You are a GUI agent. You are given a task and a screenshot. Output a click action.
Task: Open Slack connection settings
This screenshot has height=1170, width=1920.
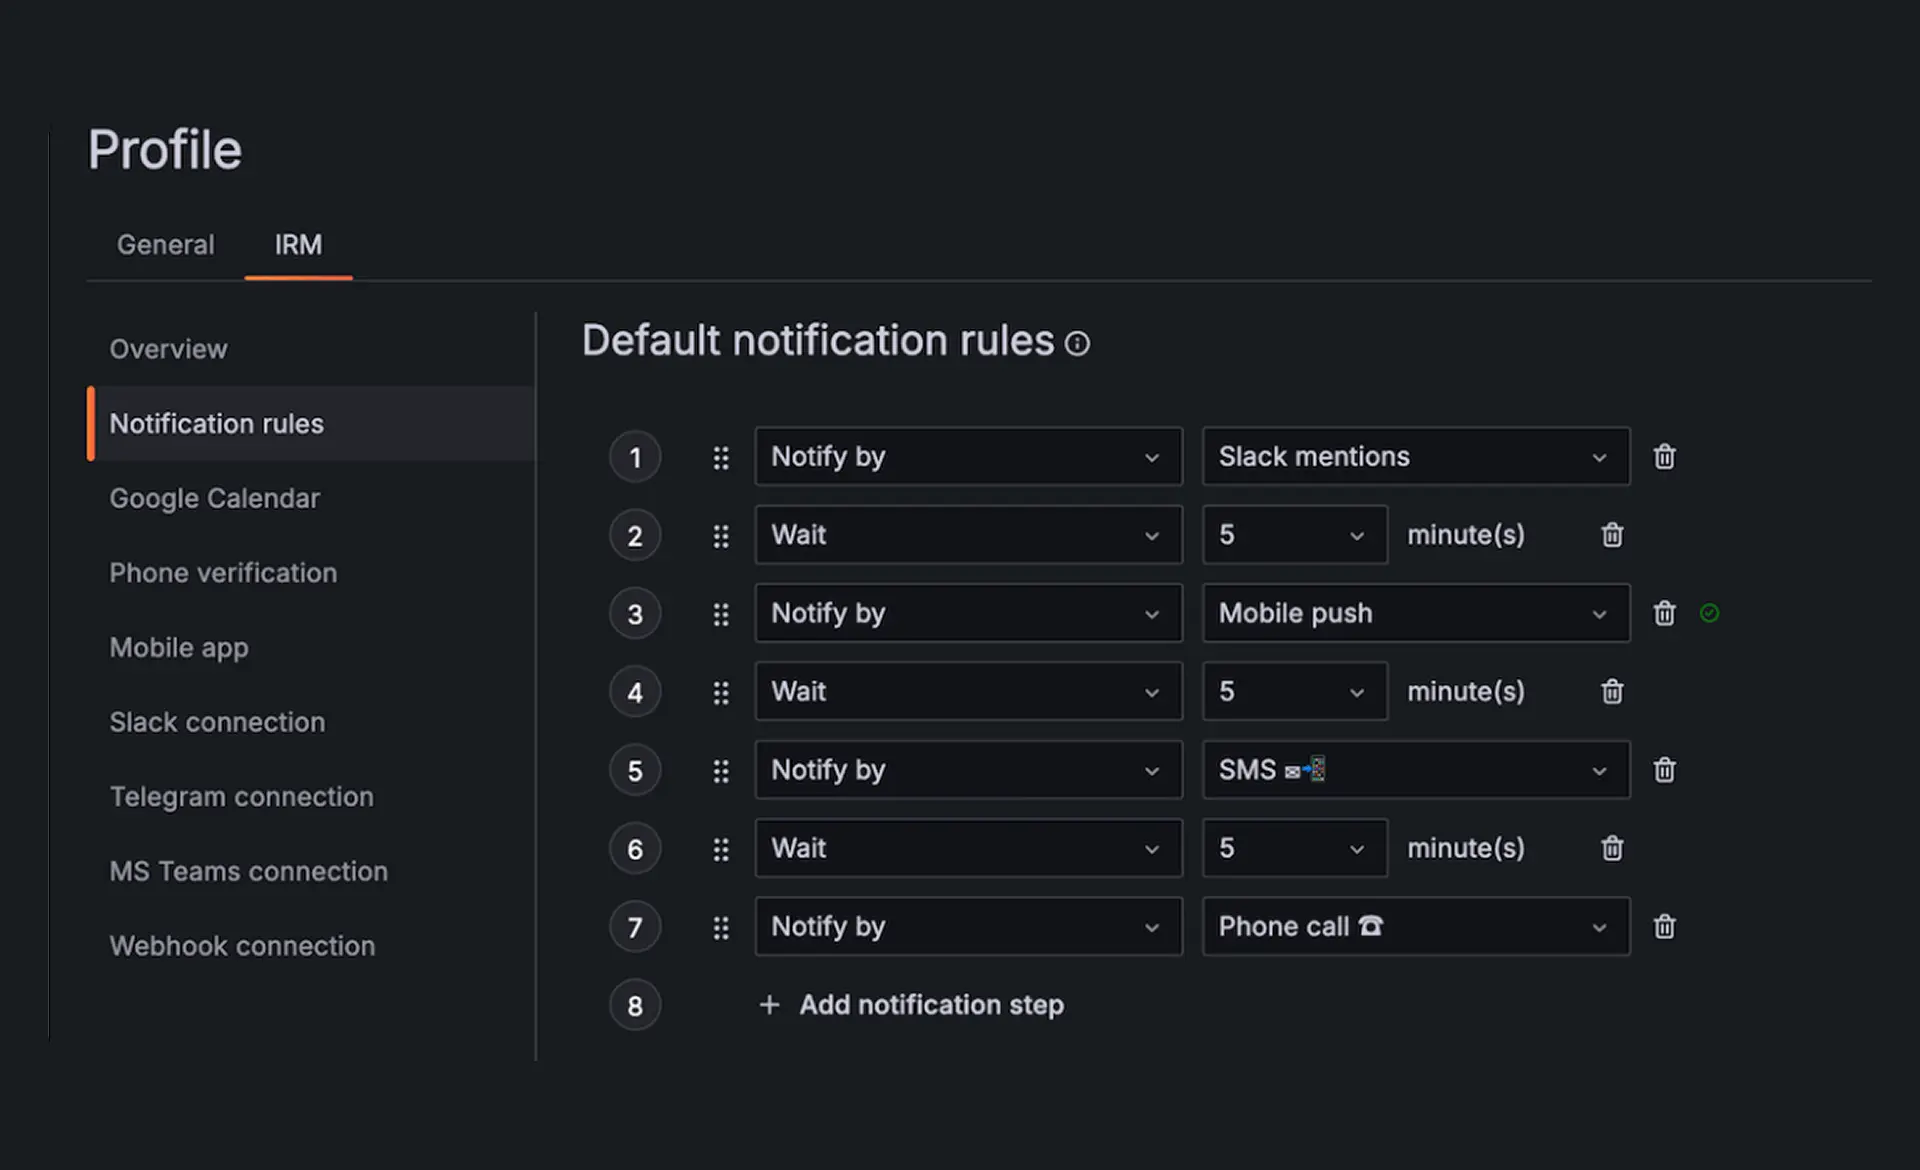point(217,722)
